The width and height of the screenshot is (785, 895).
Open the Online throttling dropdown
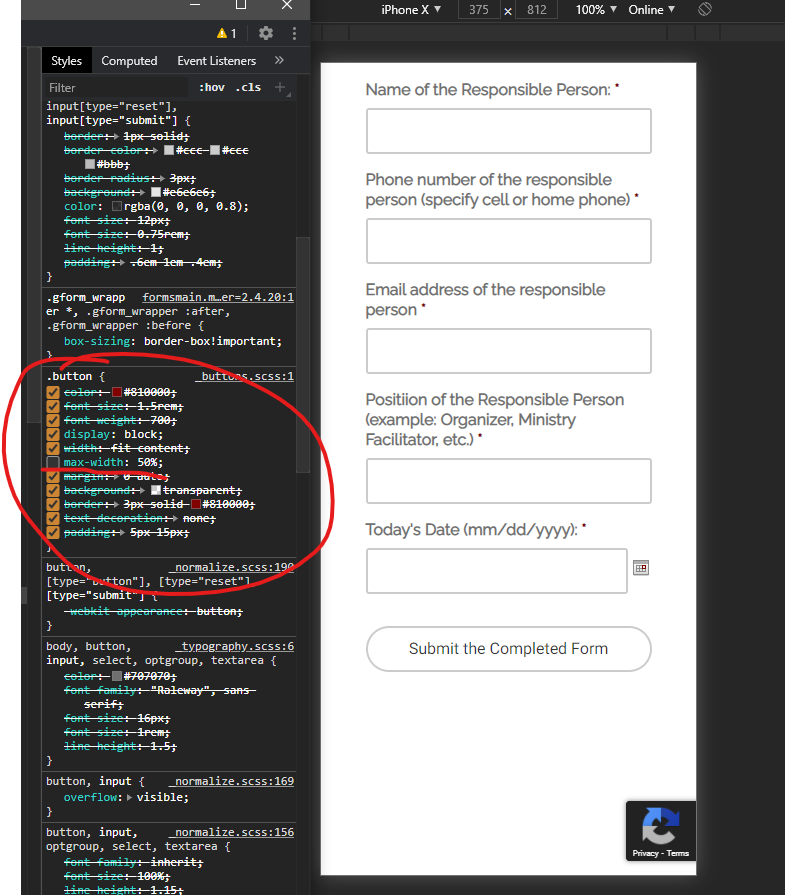(x=652, y=10)
